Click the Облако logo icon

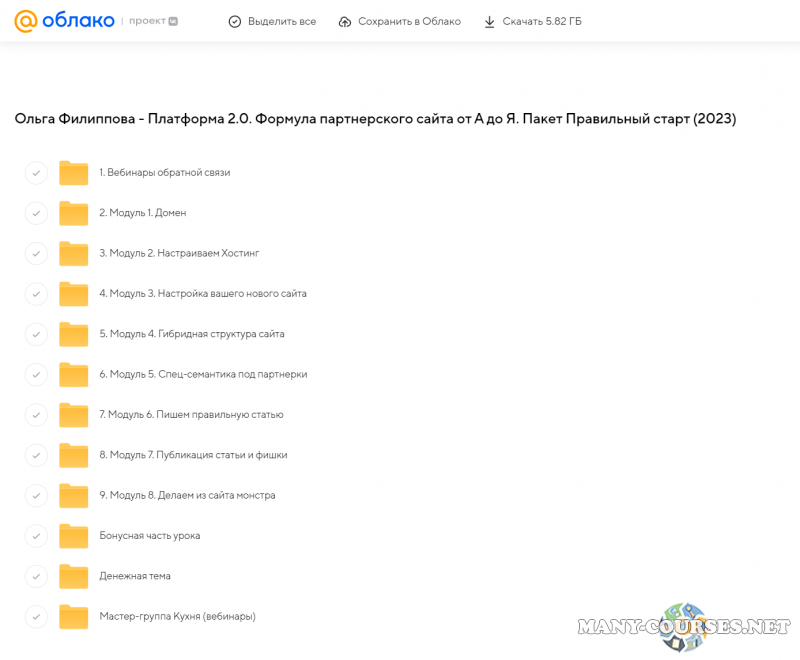tap(26, 21)
